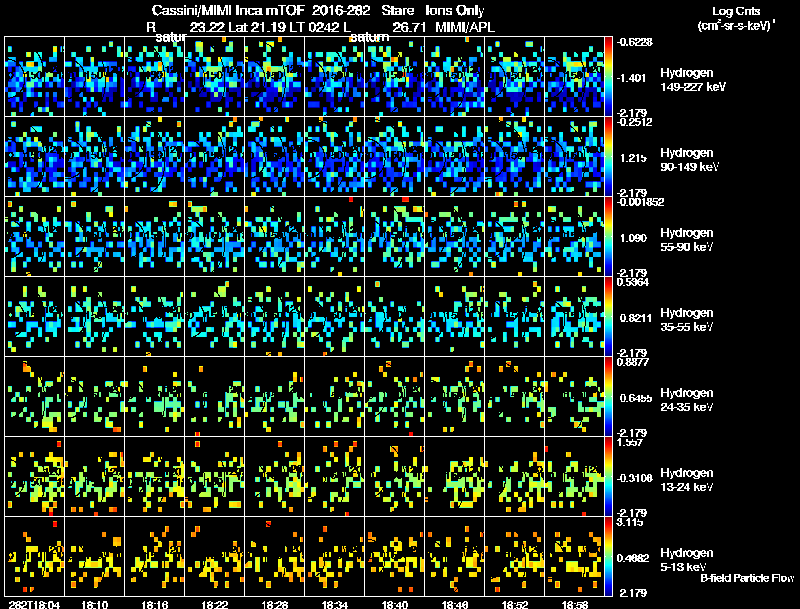Open the 24-35 keV panel at 18:28
Viewport: 800px width, 609px height.
[x=274, y=397]
